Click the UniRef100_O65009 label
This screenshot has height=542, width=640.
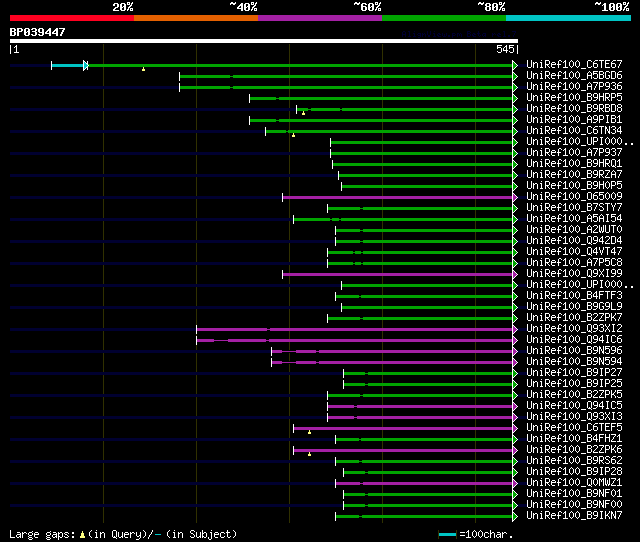(574, 197)
